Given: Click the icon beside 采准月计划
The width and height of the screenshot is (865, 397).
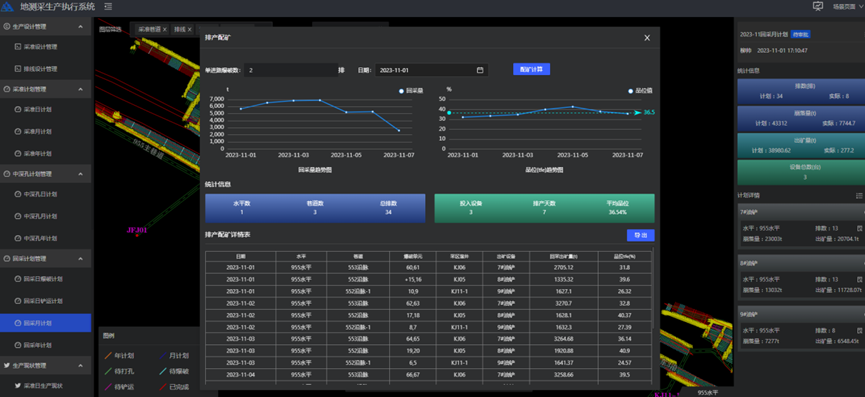Looking at the screenshot, I should (18, 131).
